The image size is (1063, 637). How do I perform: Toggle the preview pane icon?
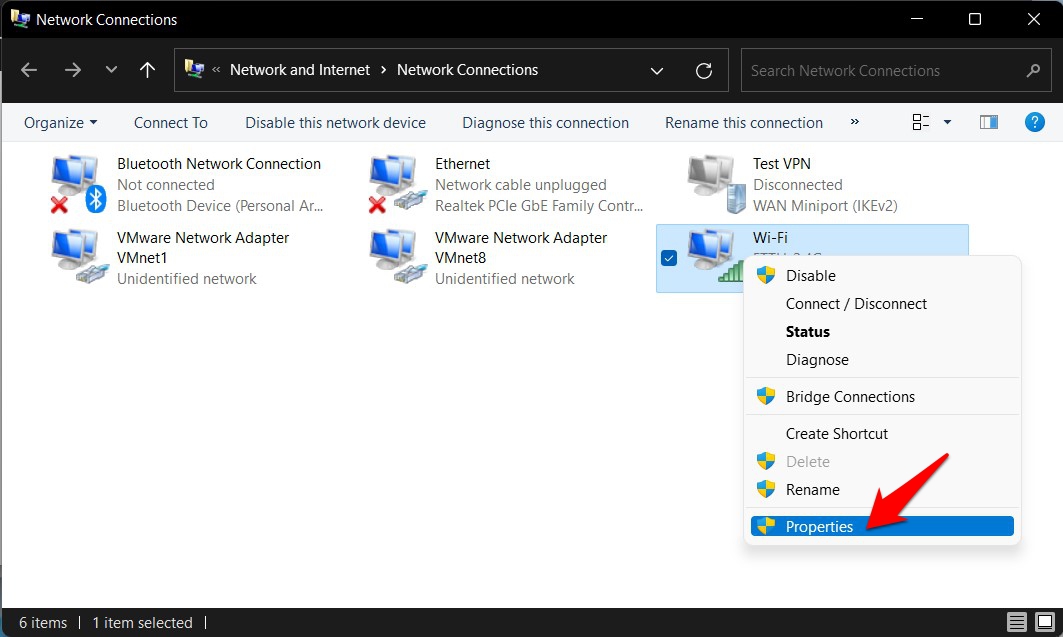(x=989, y=122)
